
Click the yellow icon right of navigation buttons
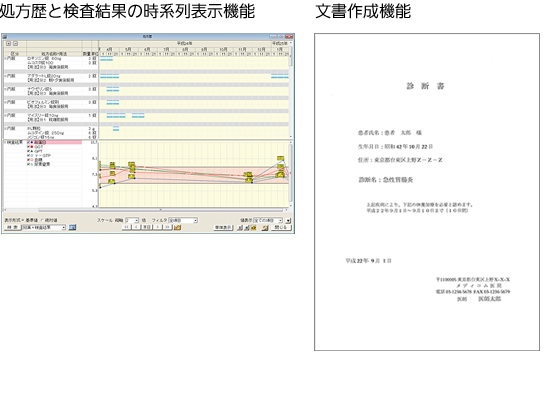(x=177, y=228)
